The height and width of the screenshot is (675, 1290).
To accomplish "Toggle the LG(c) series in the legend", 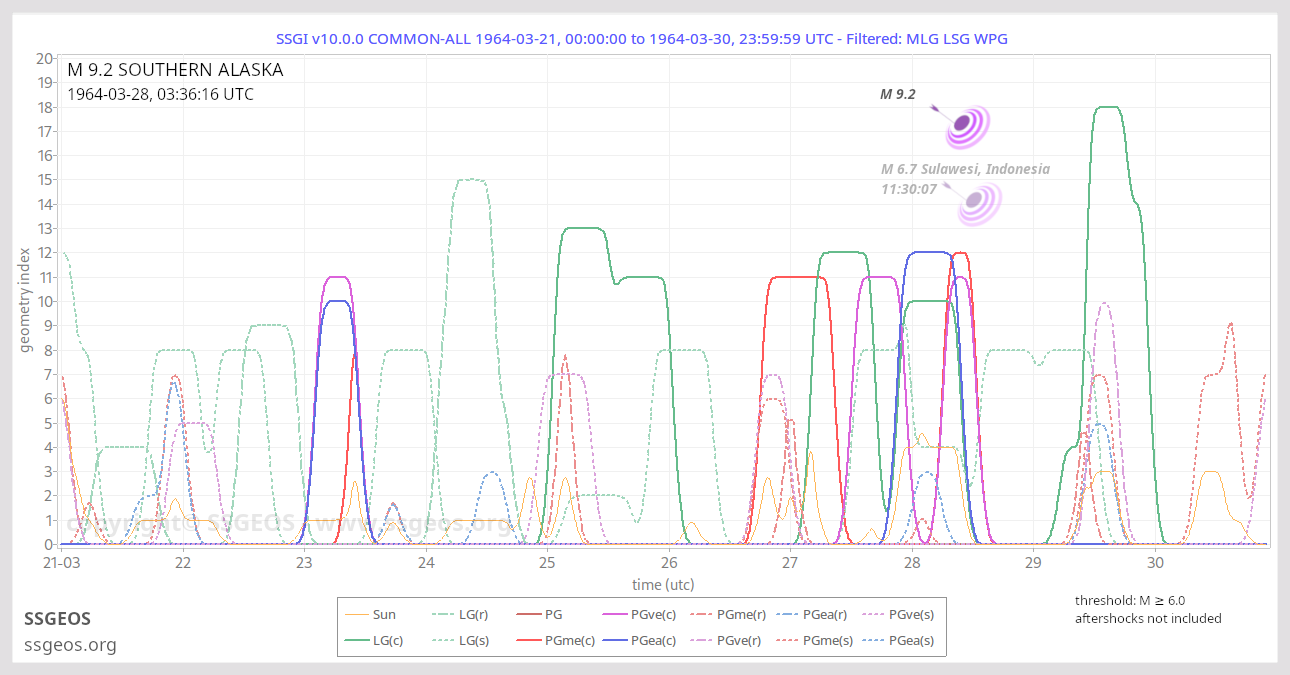I will pos(373,640).
